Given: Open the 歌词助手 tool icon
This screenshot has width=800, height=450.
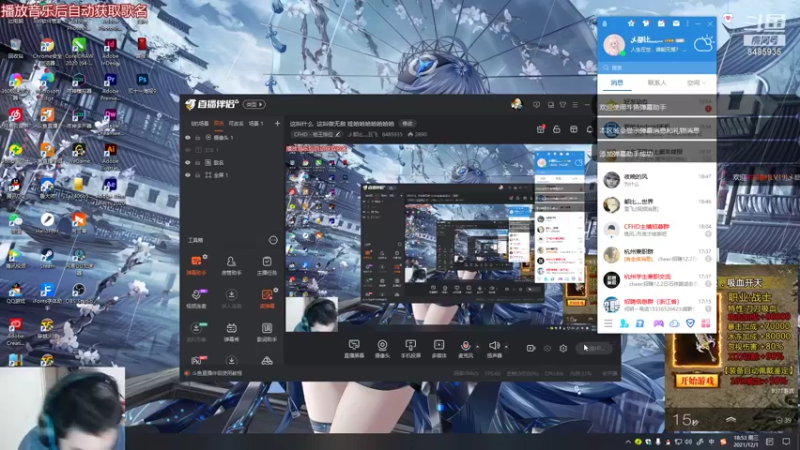Looking at the screenshot, I should click(267, 332).
